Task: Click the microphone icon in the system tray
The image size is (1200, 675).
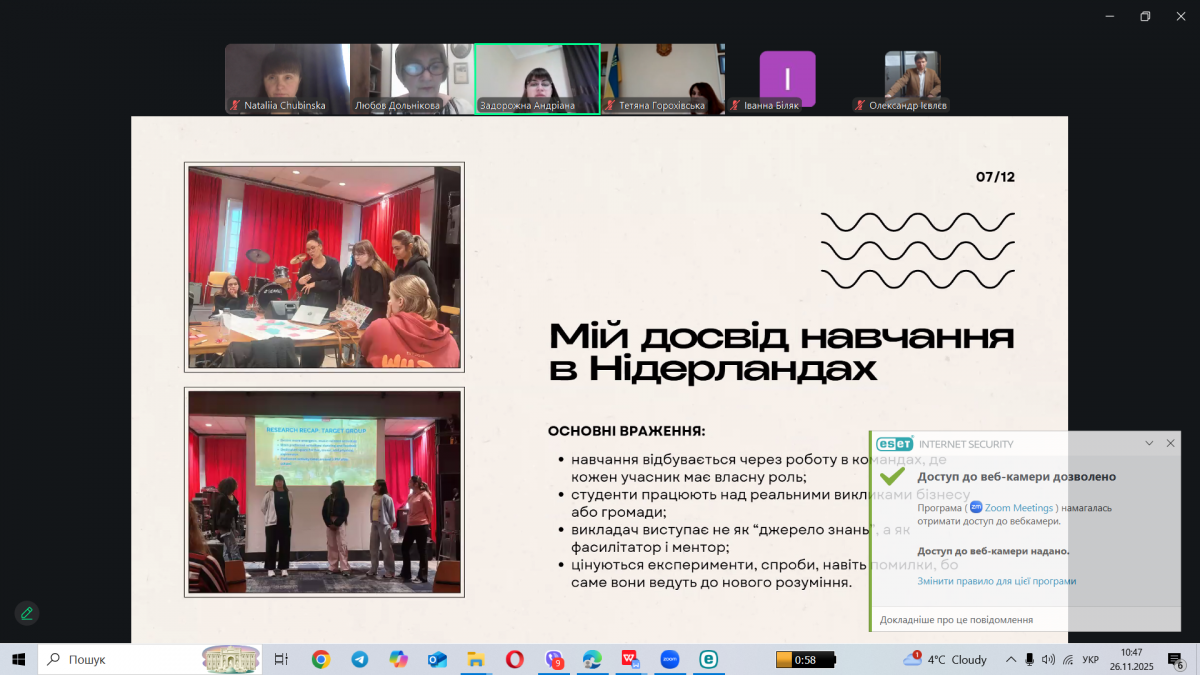Action: coord(1029,660)
